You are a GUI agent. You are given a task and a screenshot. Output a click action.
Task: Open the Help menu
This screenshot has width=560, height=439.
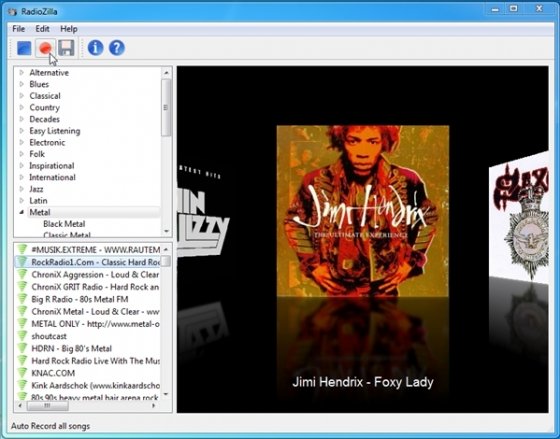(x=69, y=29)
